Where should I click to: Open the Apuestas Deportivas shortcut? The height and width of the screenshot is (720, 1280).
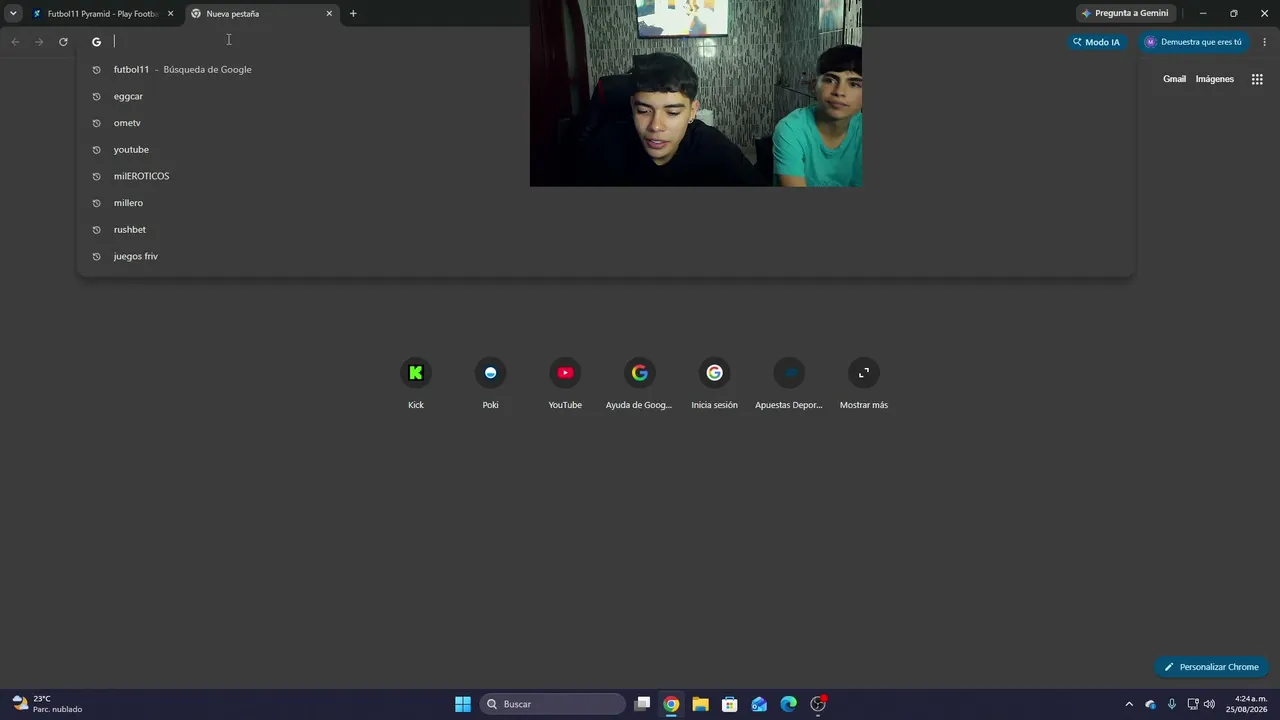789,384
